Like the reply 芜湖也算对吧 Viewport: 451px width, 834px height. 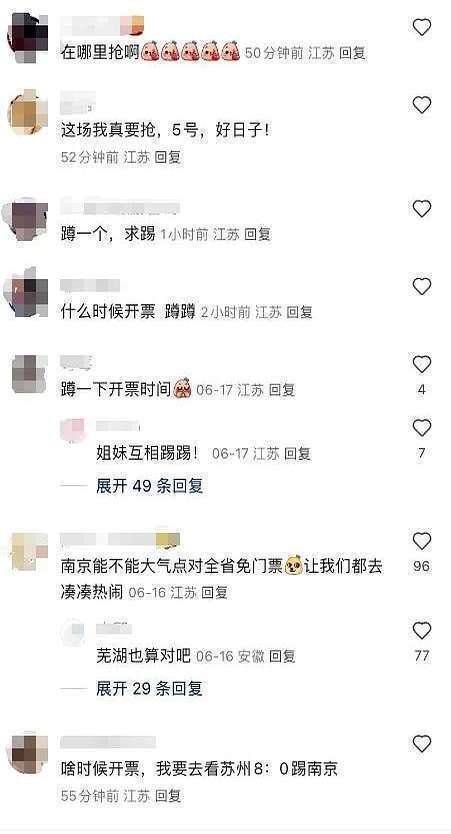pos(421,631)
